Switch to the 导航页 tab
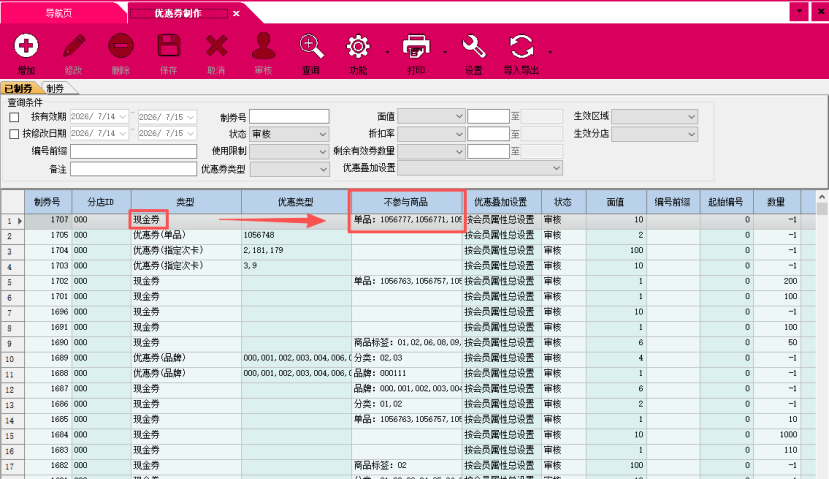Image resolution: width=829 pixels, height=479 pixels. [x=59, y=14]
